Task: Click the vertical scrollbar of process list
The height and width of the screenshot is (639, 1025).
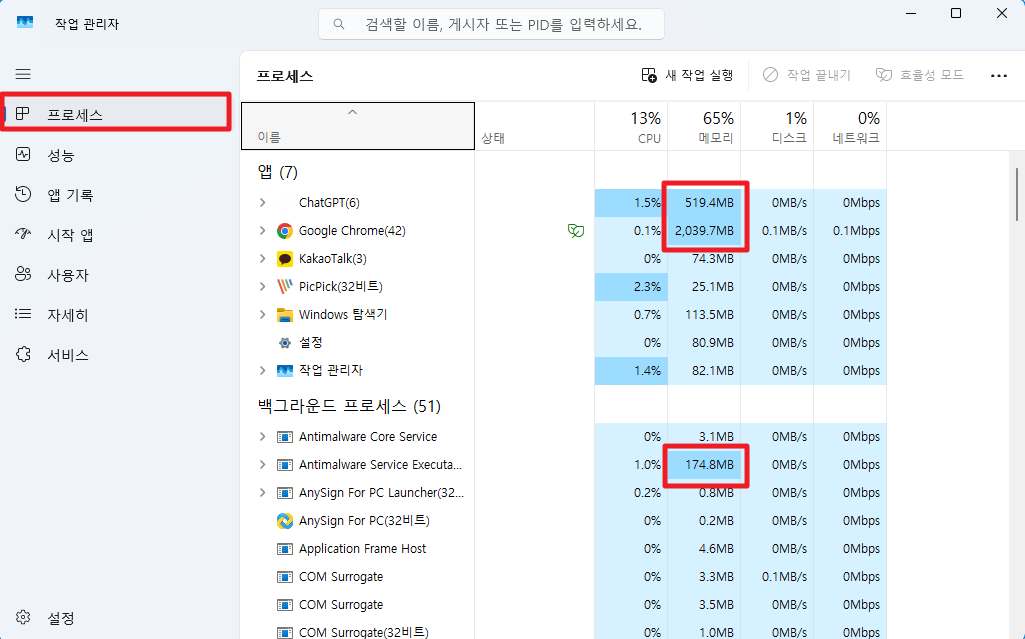Action: tap(1017, 195)
